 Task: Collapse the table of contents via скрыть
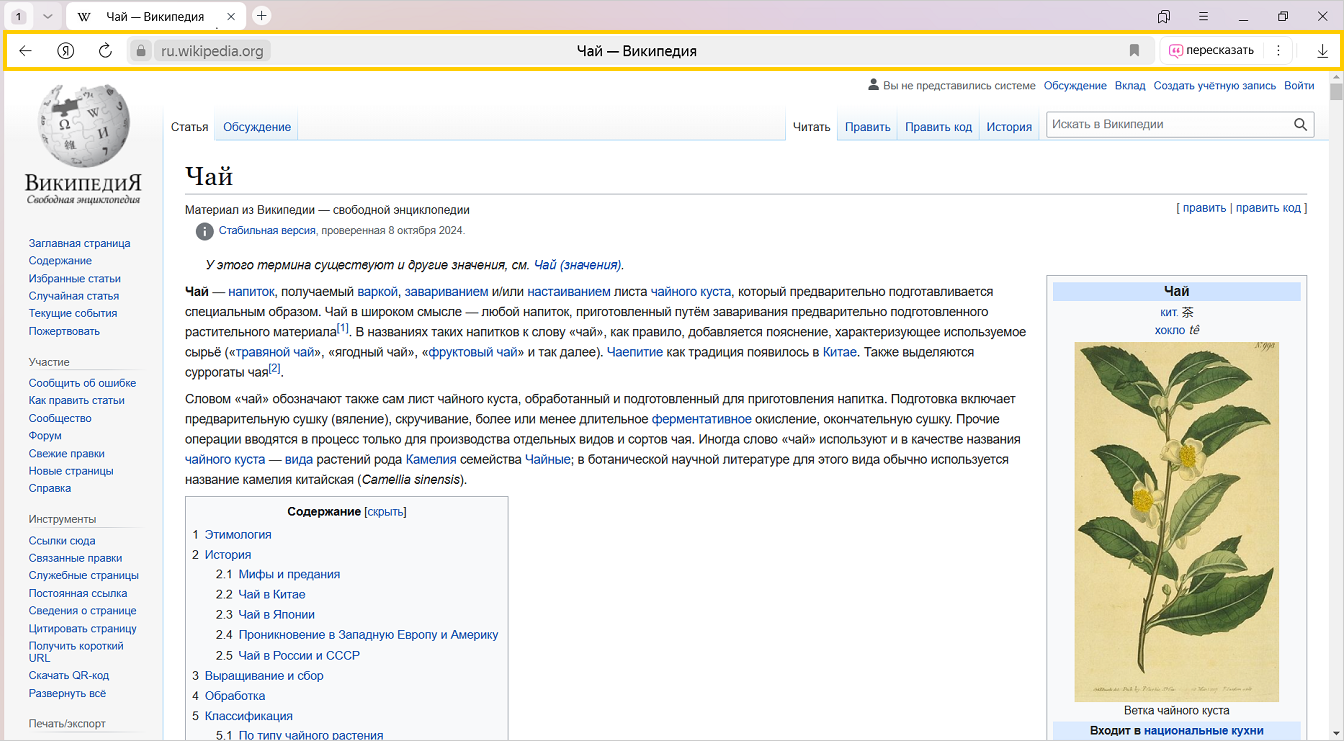click(x=385, y=512)
